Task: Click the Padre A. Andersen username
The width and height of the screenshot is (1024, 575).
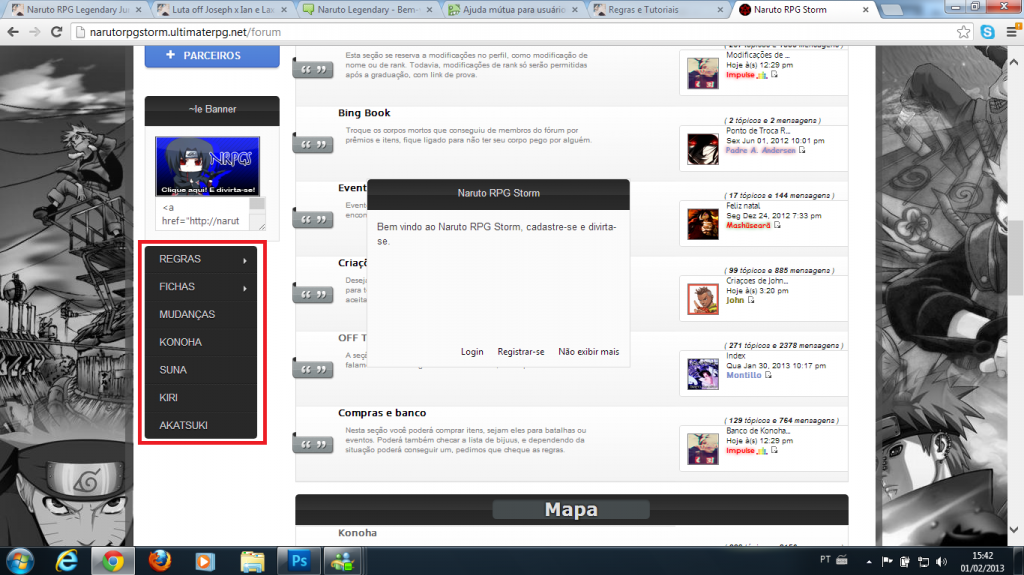Action: point(761,150)
